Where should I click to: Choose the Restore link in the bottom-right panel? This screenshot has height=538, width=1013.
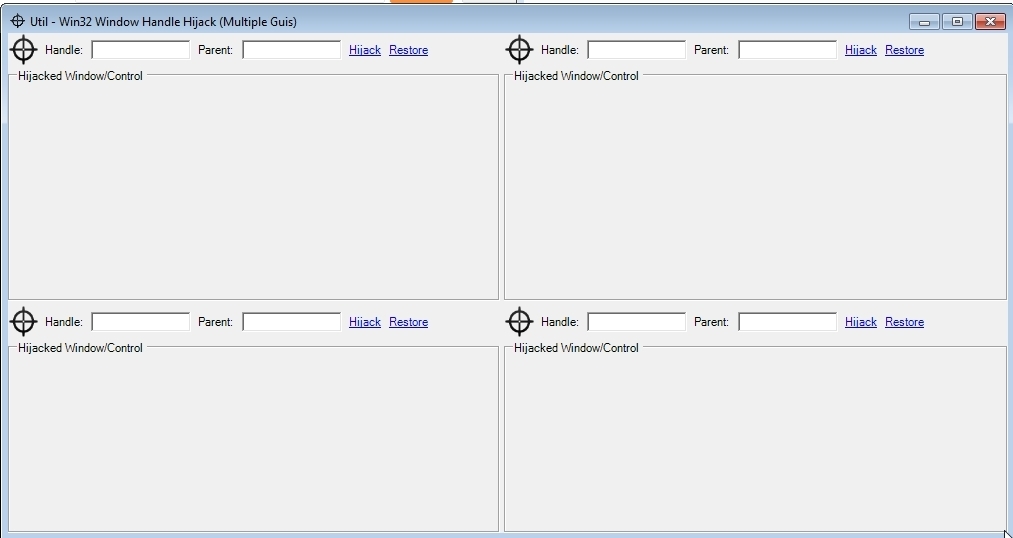tap(904, 322)
